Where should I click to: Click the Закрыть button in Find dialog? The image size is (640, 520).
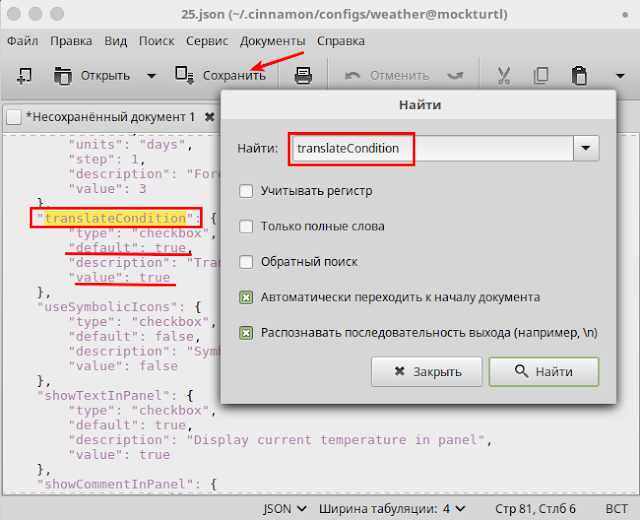(427, 372)
